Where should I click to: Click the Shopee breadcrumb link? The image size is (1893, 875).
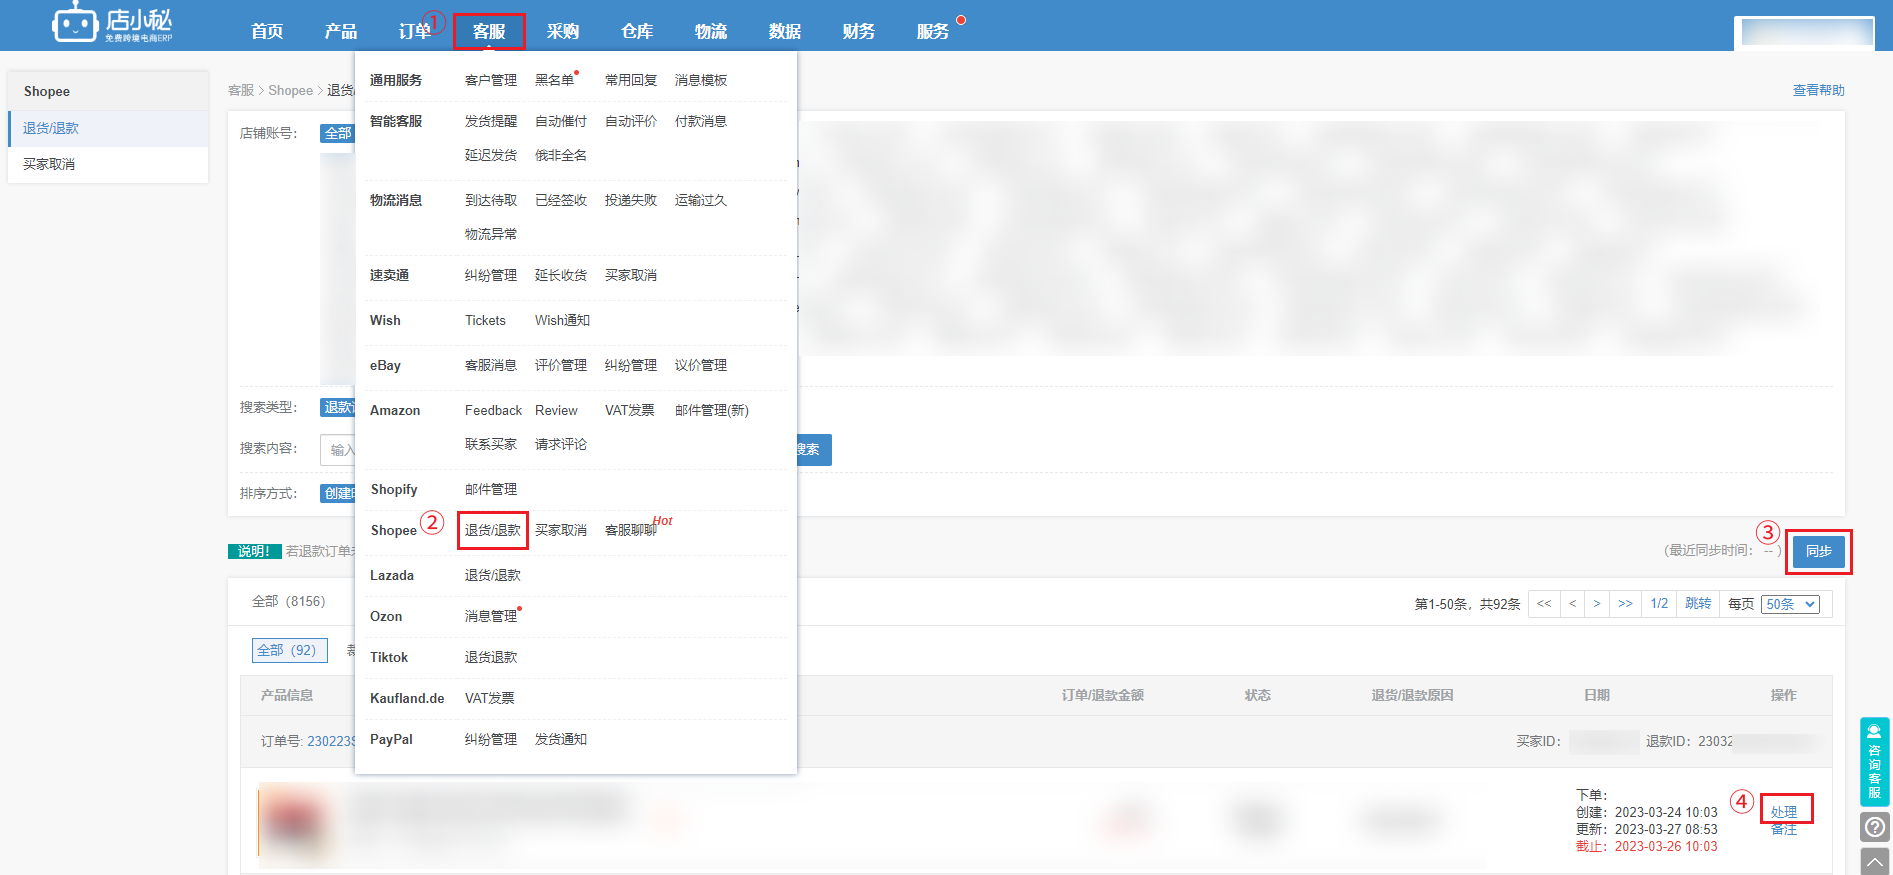pyautogui.click(x=291, y=90)
